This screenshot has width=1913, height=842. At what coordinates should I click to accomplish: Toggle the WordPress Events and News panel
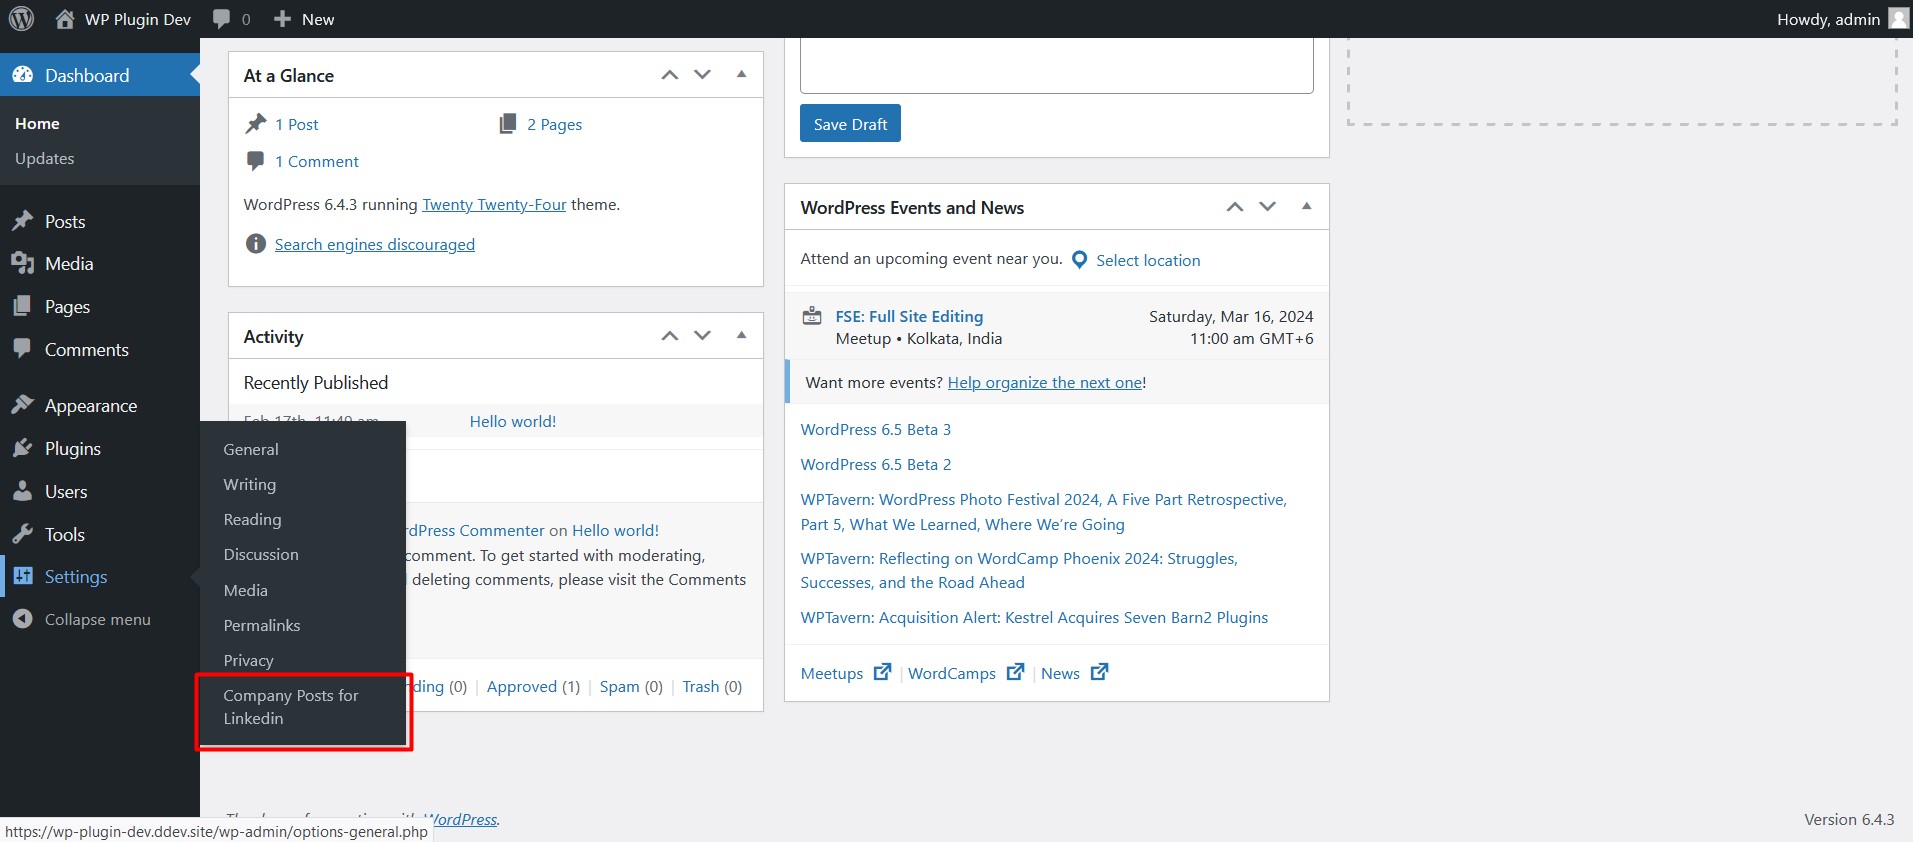[1306, 206]
